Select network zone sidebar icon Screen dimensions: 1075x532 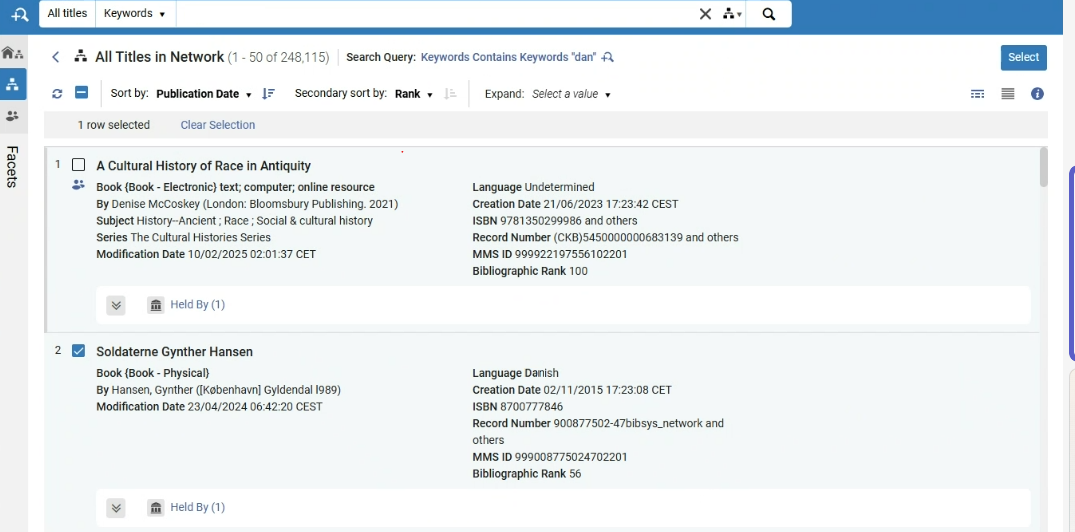13,84
